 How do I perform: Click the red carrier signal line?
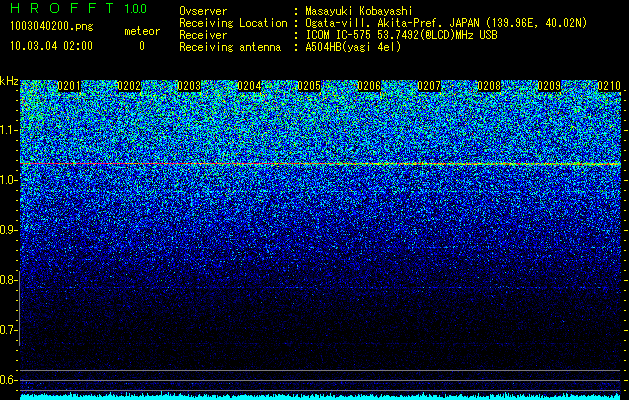click(320, 164)
